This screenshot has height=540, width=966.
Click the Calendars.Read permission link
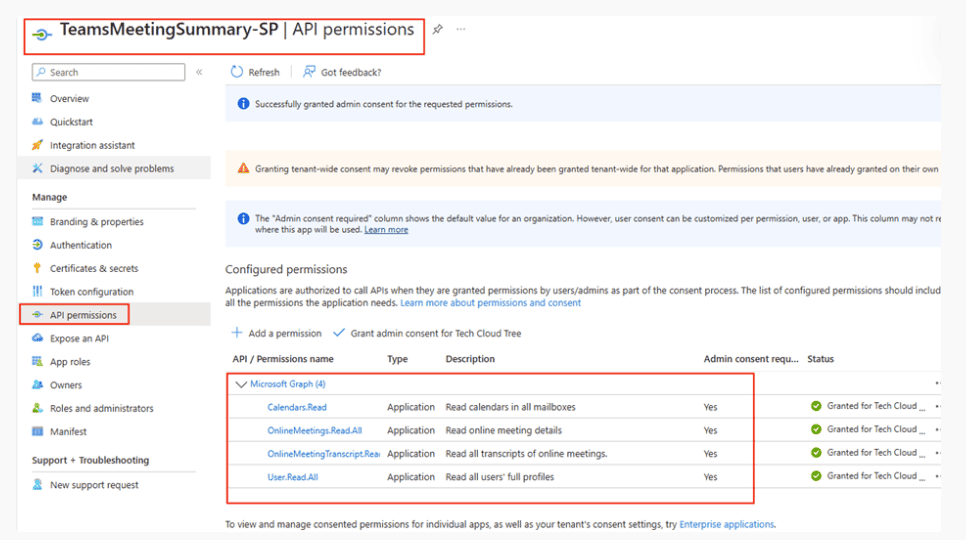[x=297, y=407]
